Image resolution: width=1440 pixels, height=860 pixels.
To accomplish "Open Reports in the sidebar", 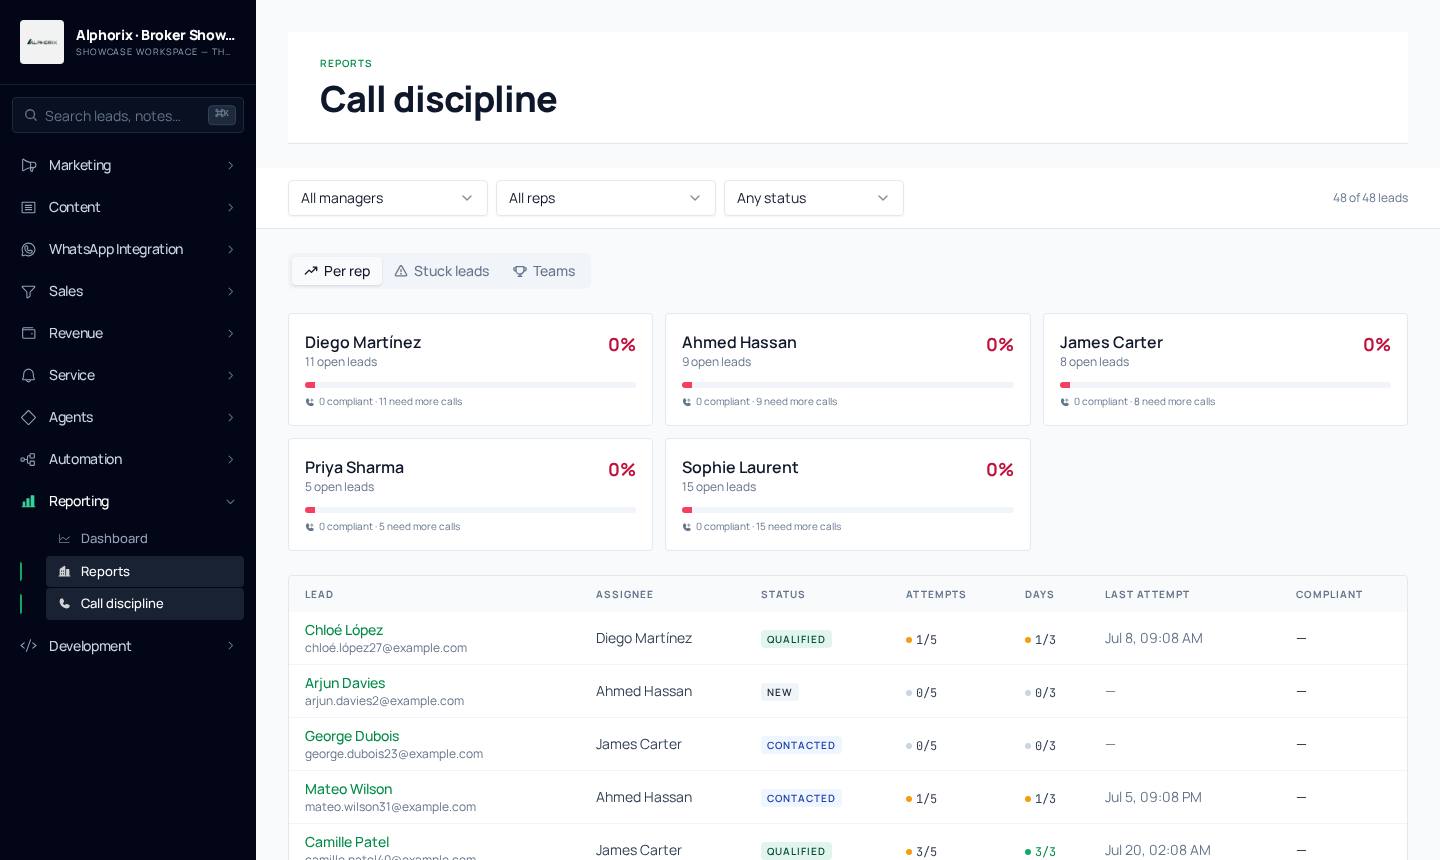I will coord(145,572).
